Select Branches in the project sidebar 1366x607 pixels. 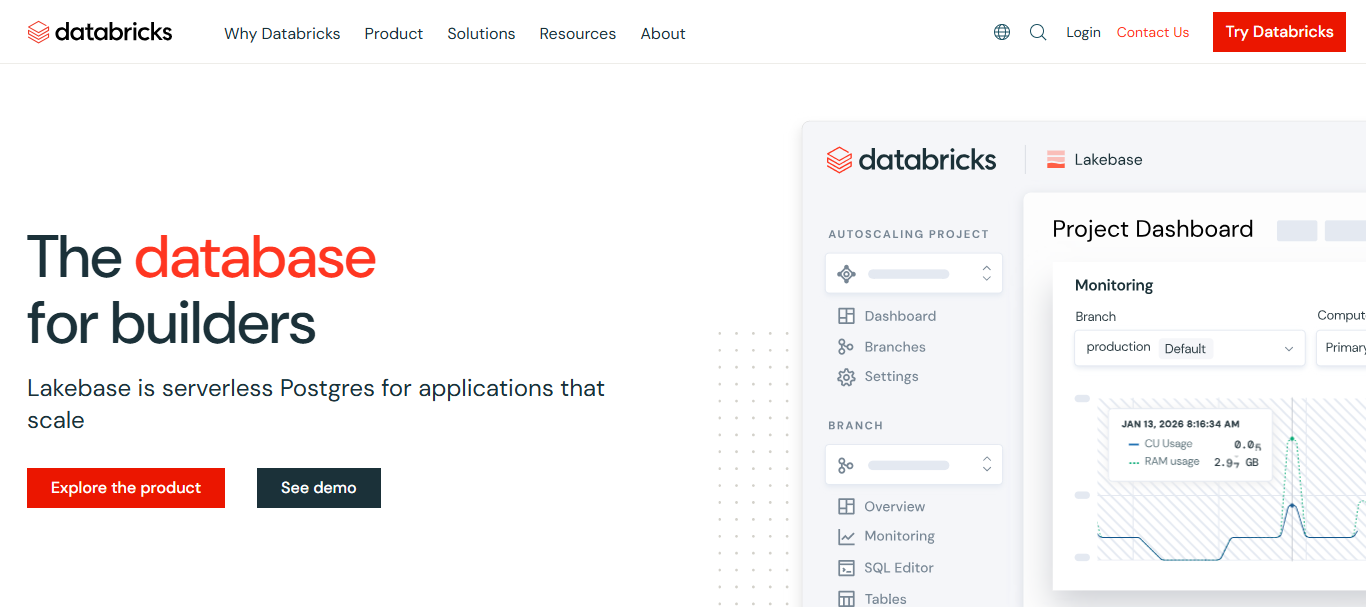click(895, 347)
